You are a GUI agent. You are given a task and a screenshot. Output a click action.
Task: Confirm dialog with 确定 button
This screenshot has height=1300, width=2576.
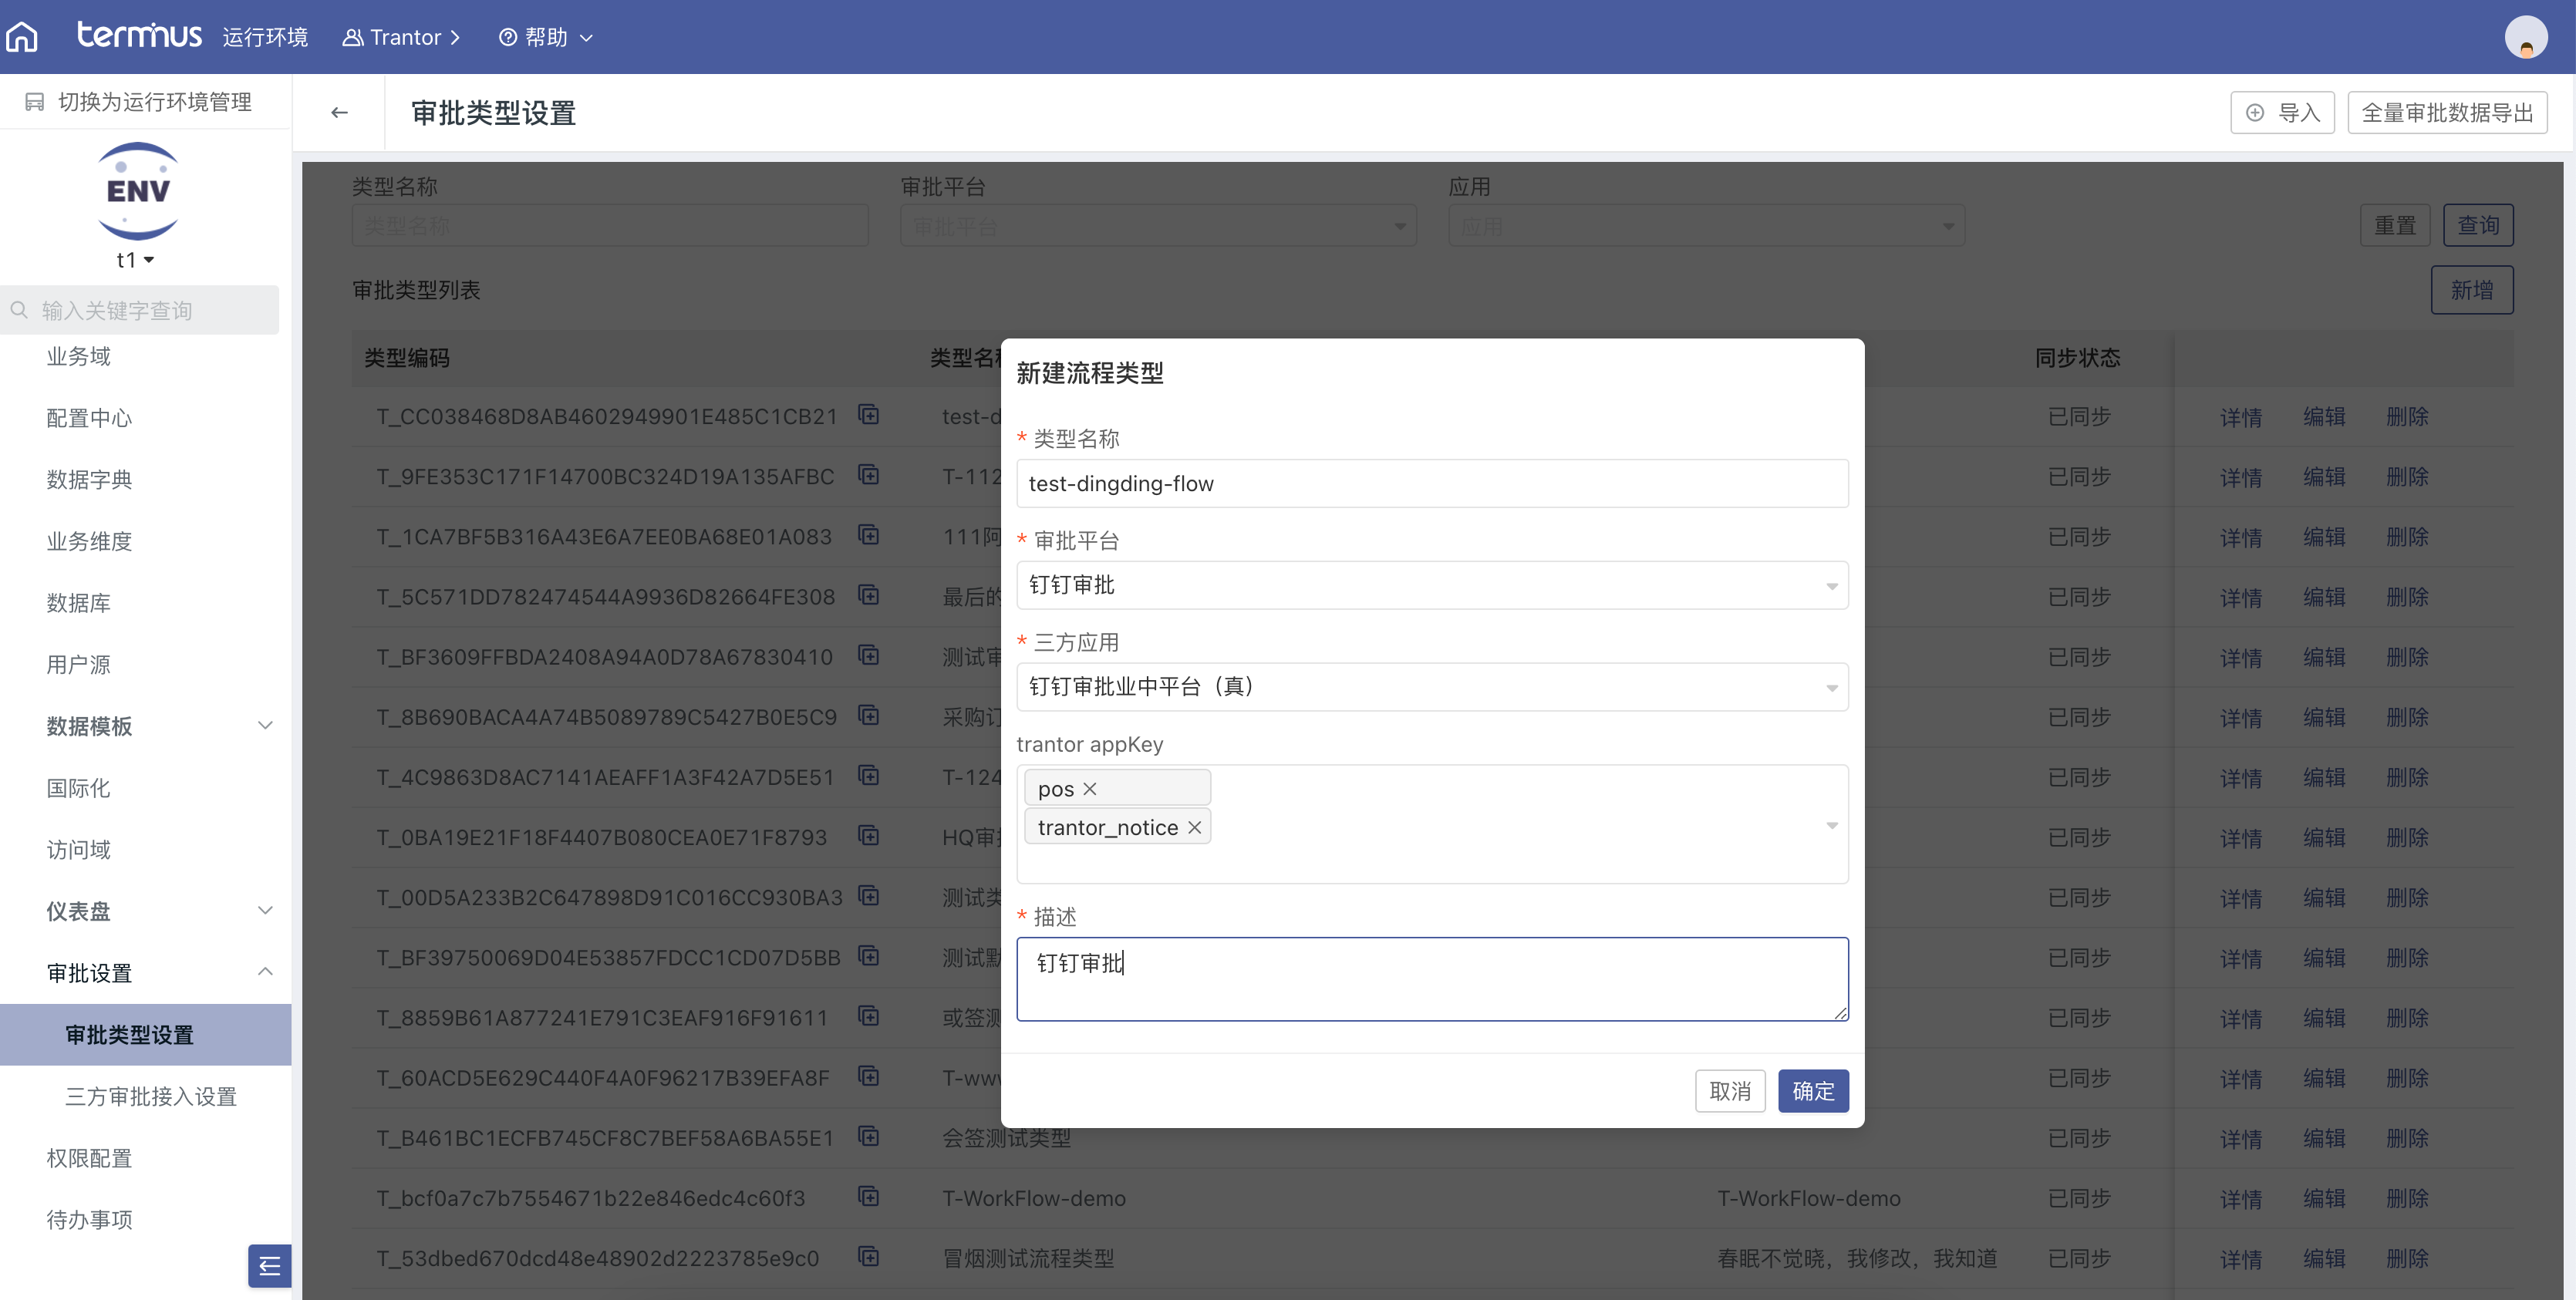[x=1813, y=1091]
